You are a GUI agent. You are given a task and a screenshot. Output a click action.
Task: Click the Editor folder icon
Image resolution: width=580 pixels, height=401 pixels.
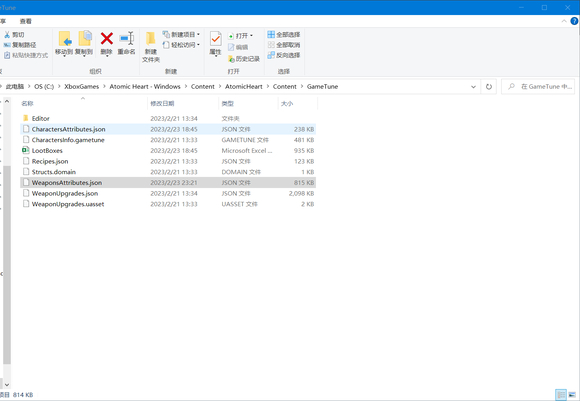pos(26,118)
